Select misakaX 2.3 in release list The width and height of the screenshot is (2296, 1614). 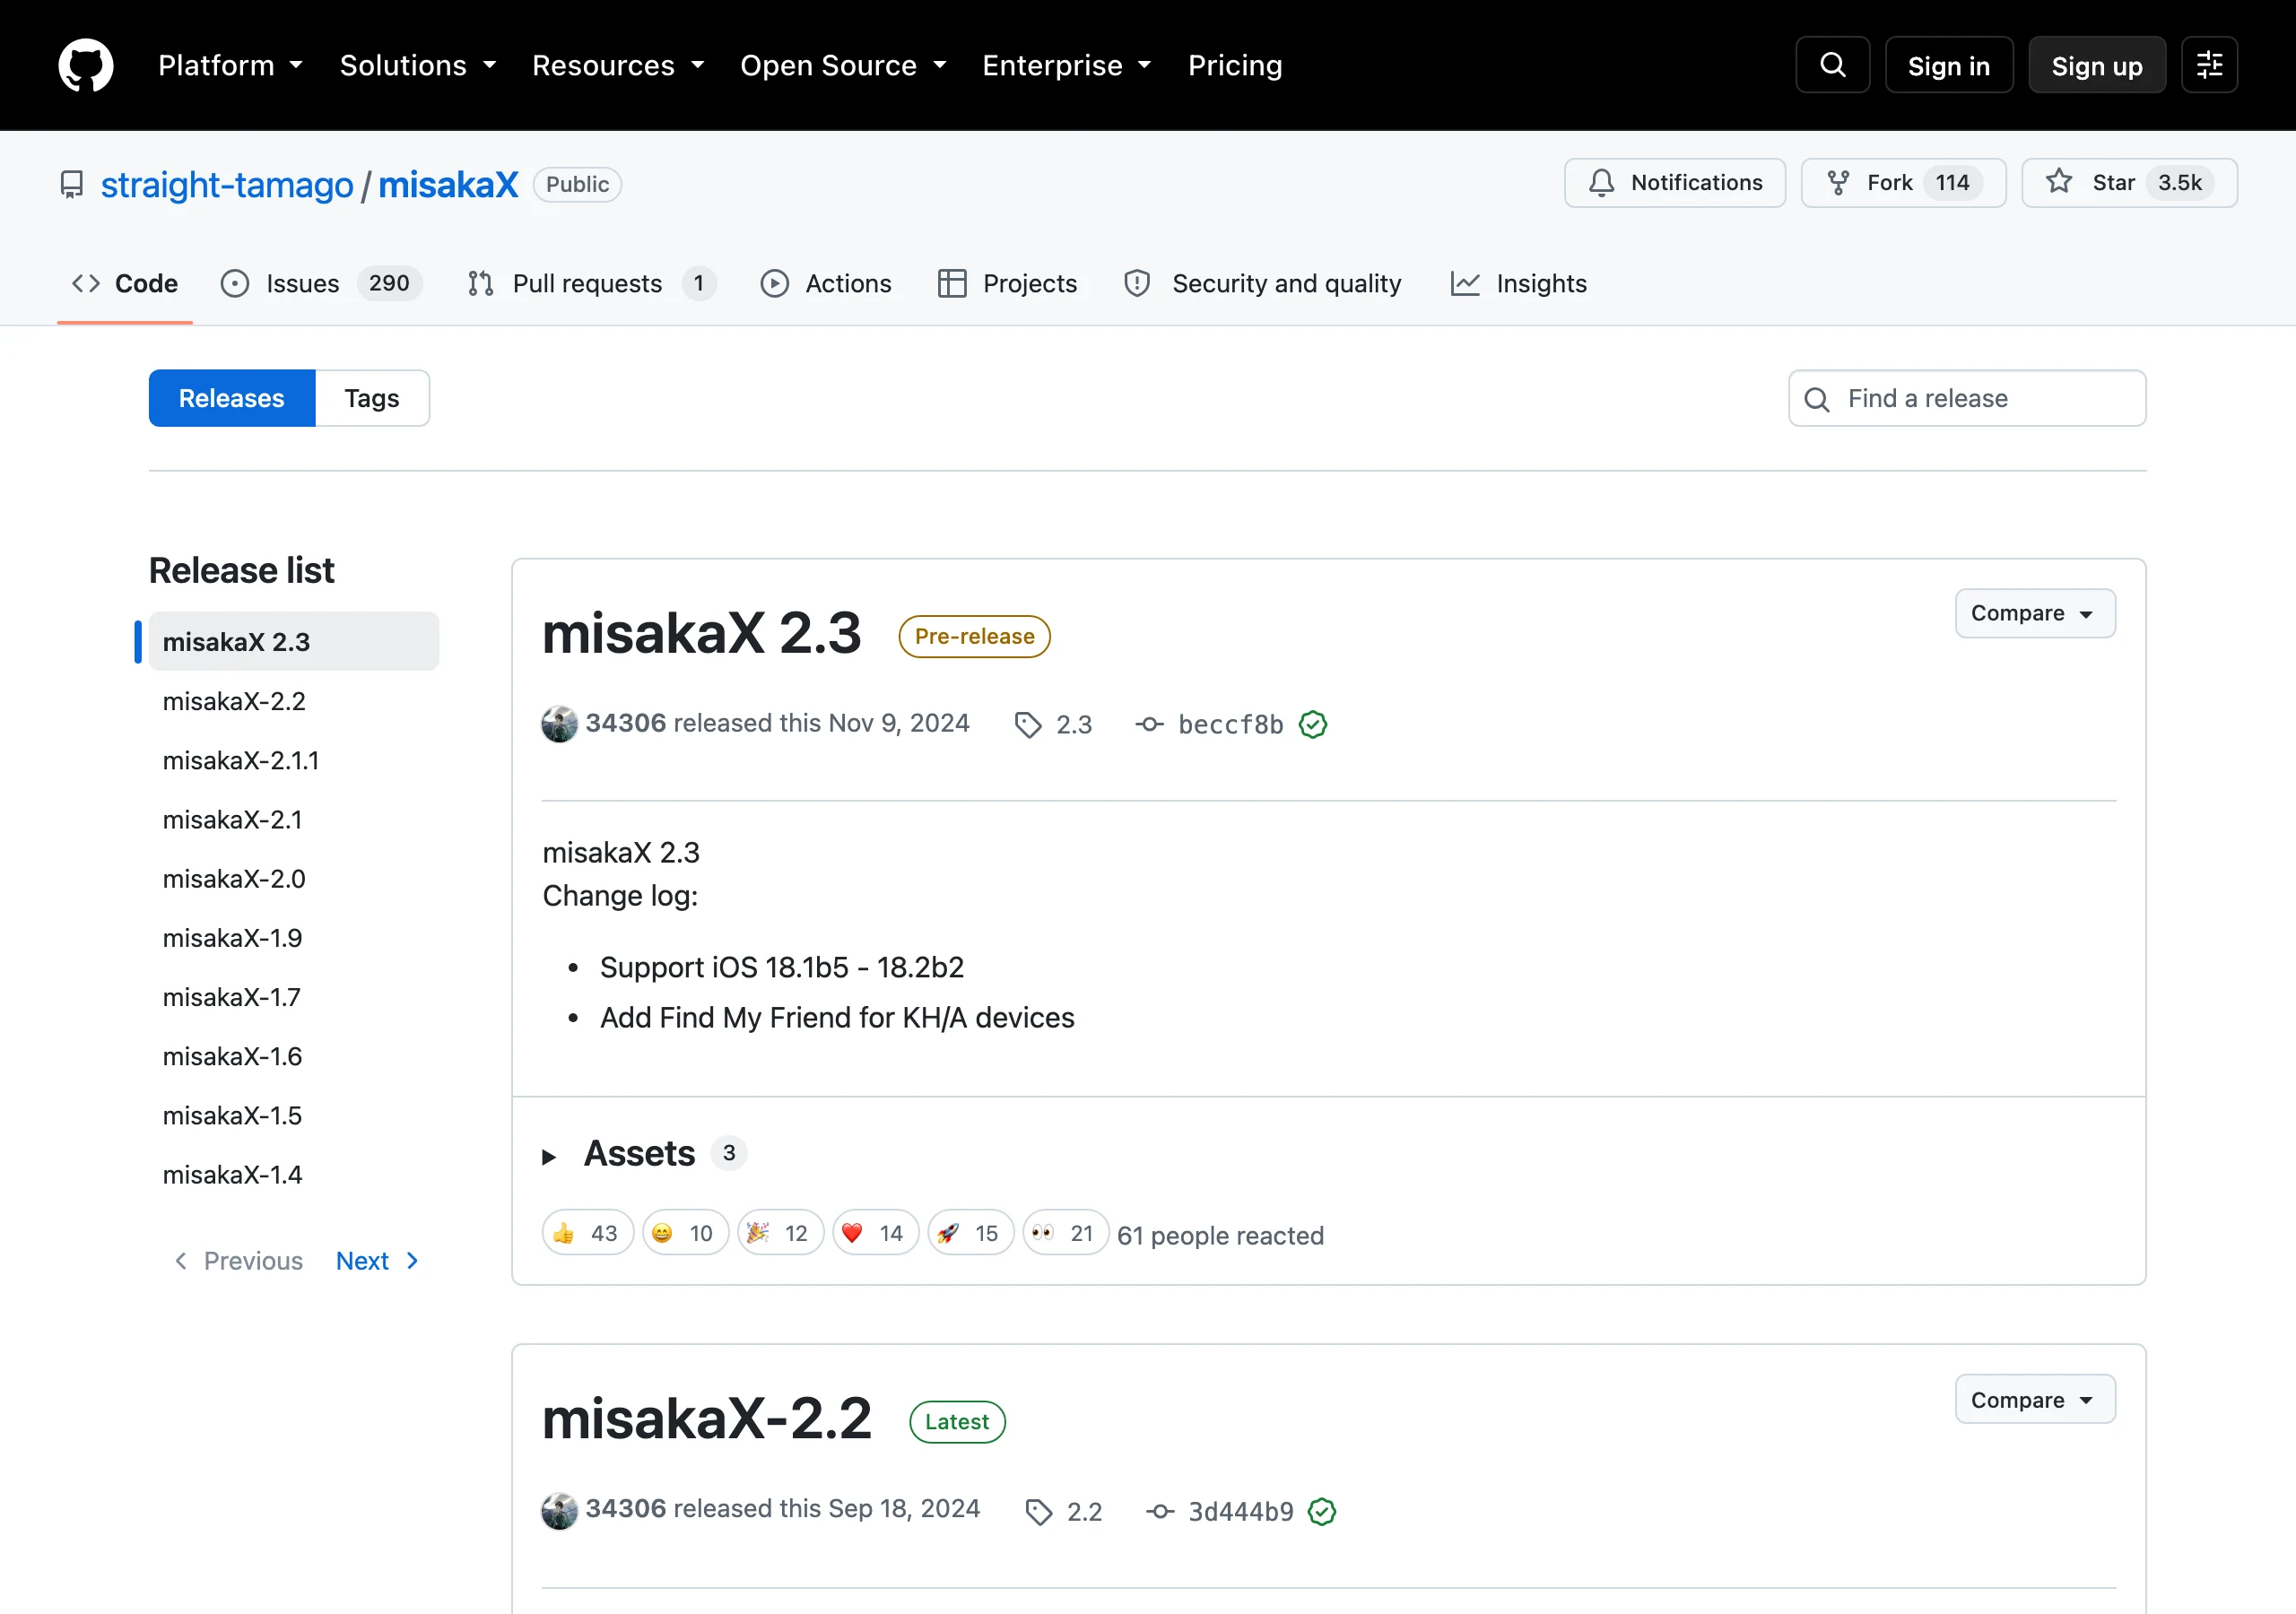[293, 641]
